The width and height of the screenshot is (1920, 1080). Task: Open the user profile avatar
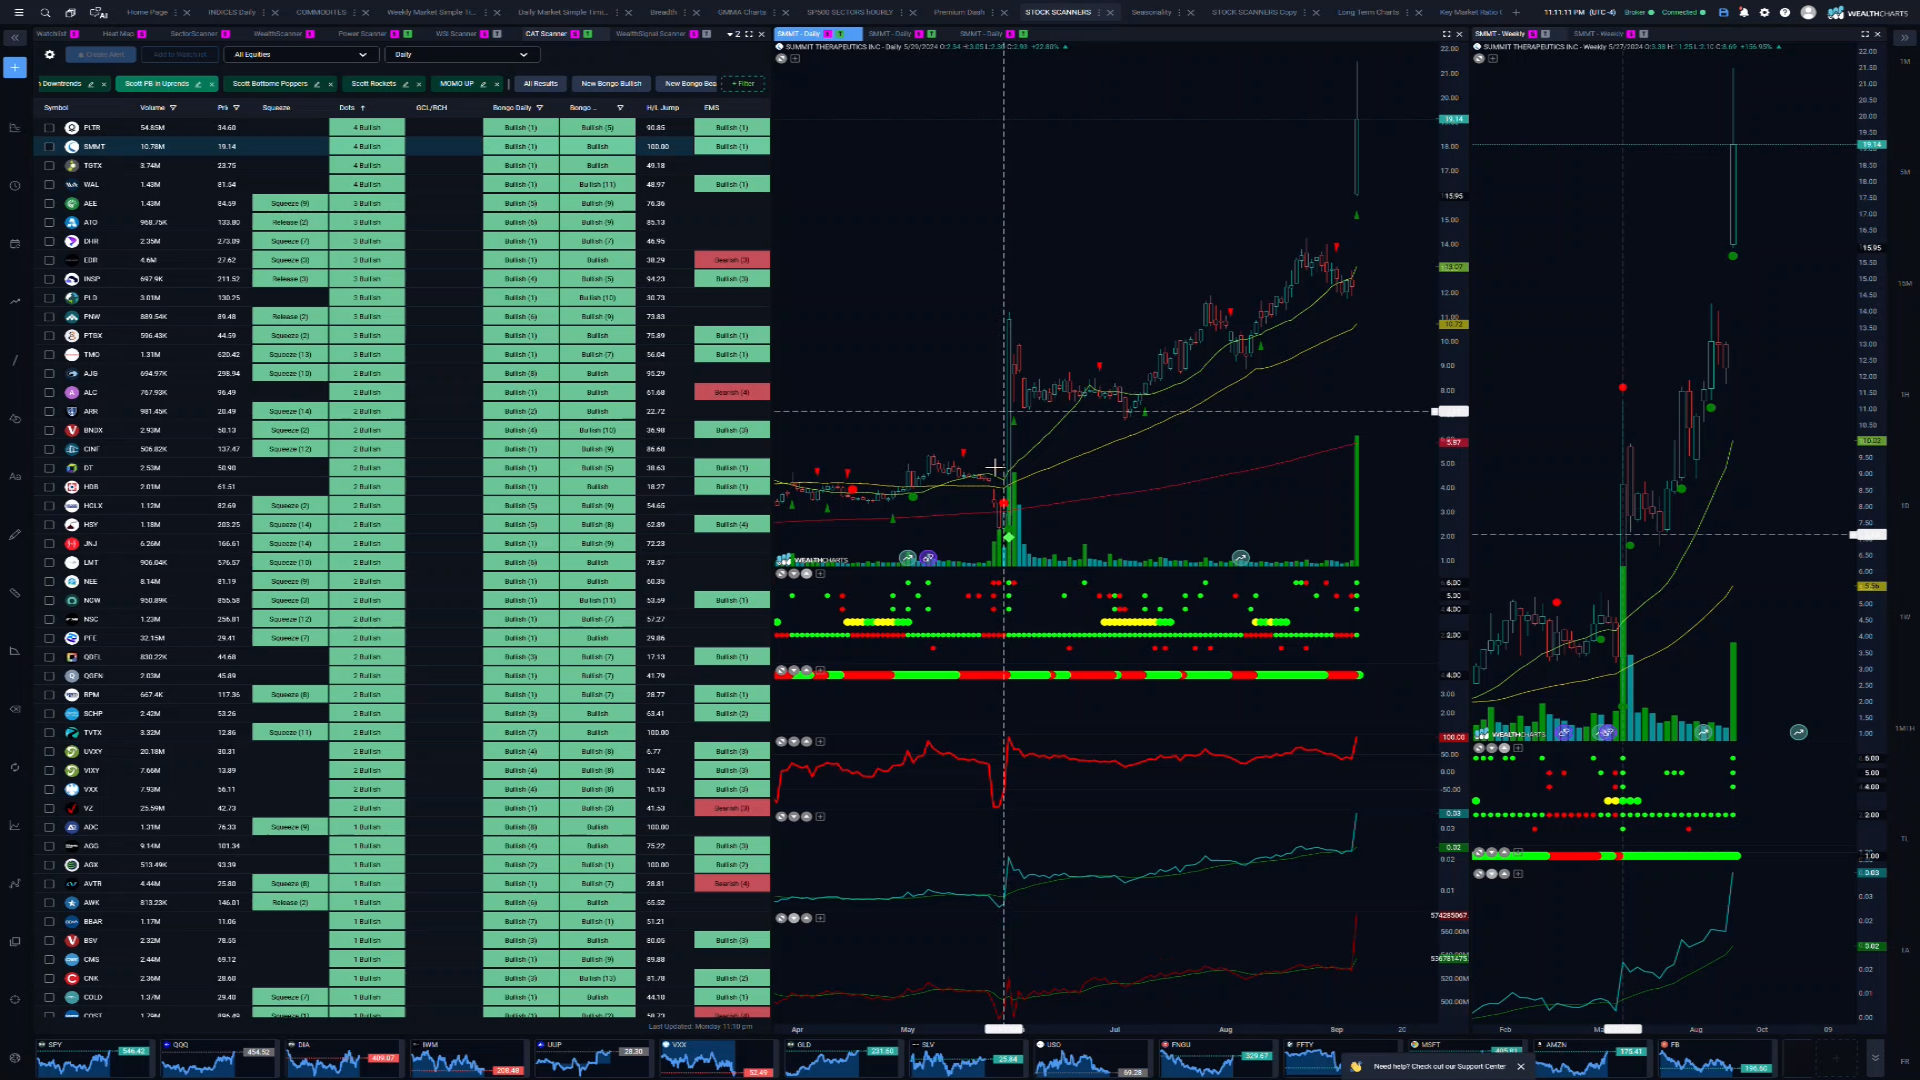[1808, 13]
